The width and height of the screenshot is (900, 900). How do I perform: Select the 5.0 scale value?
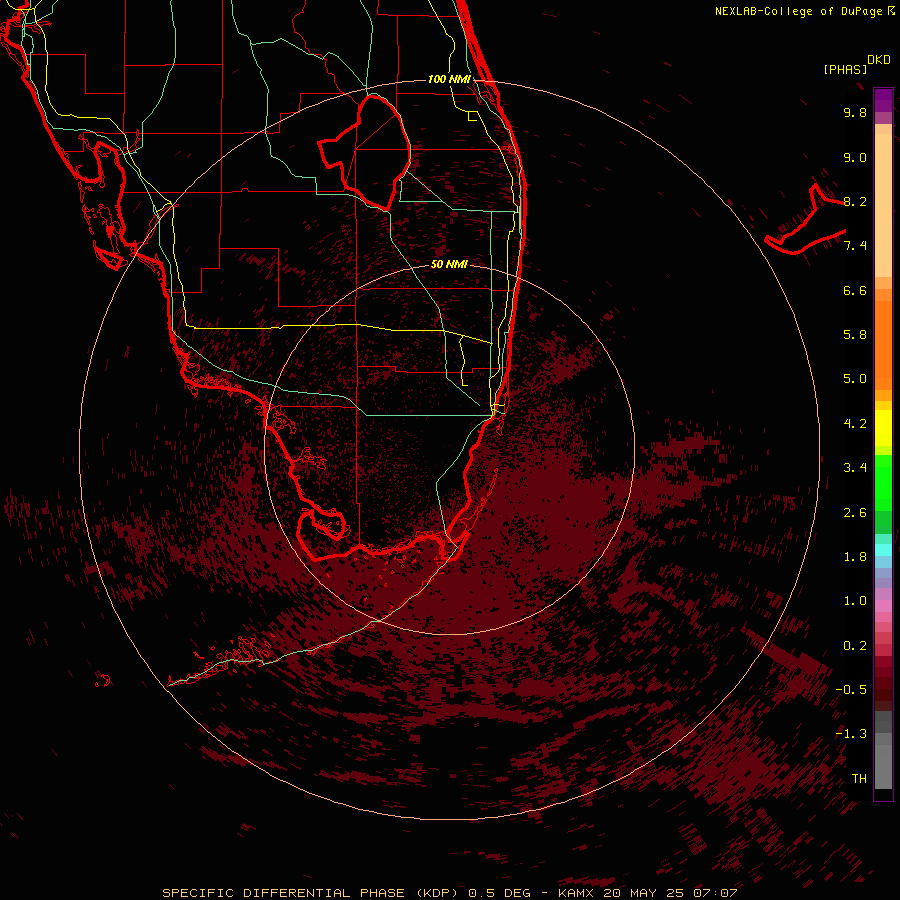[x=855, y=379]
